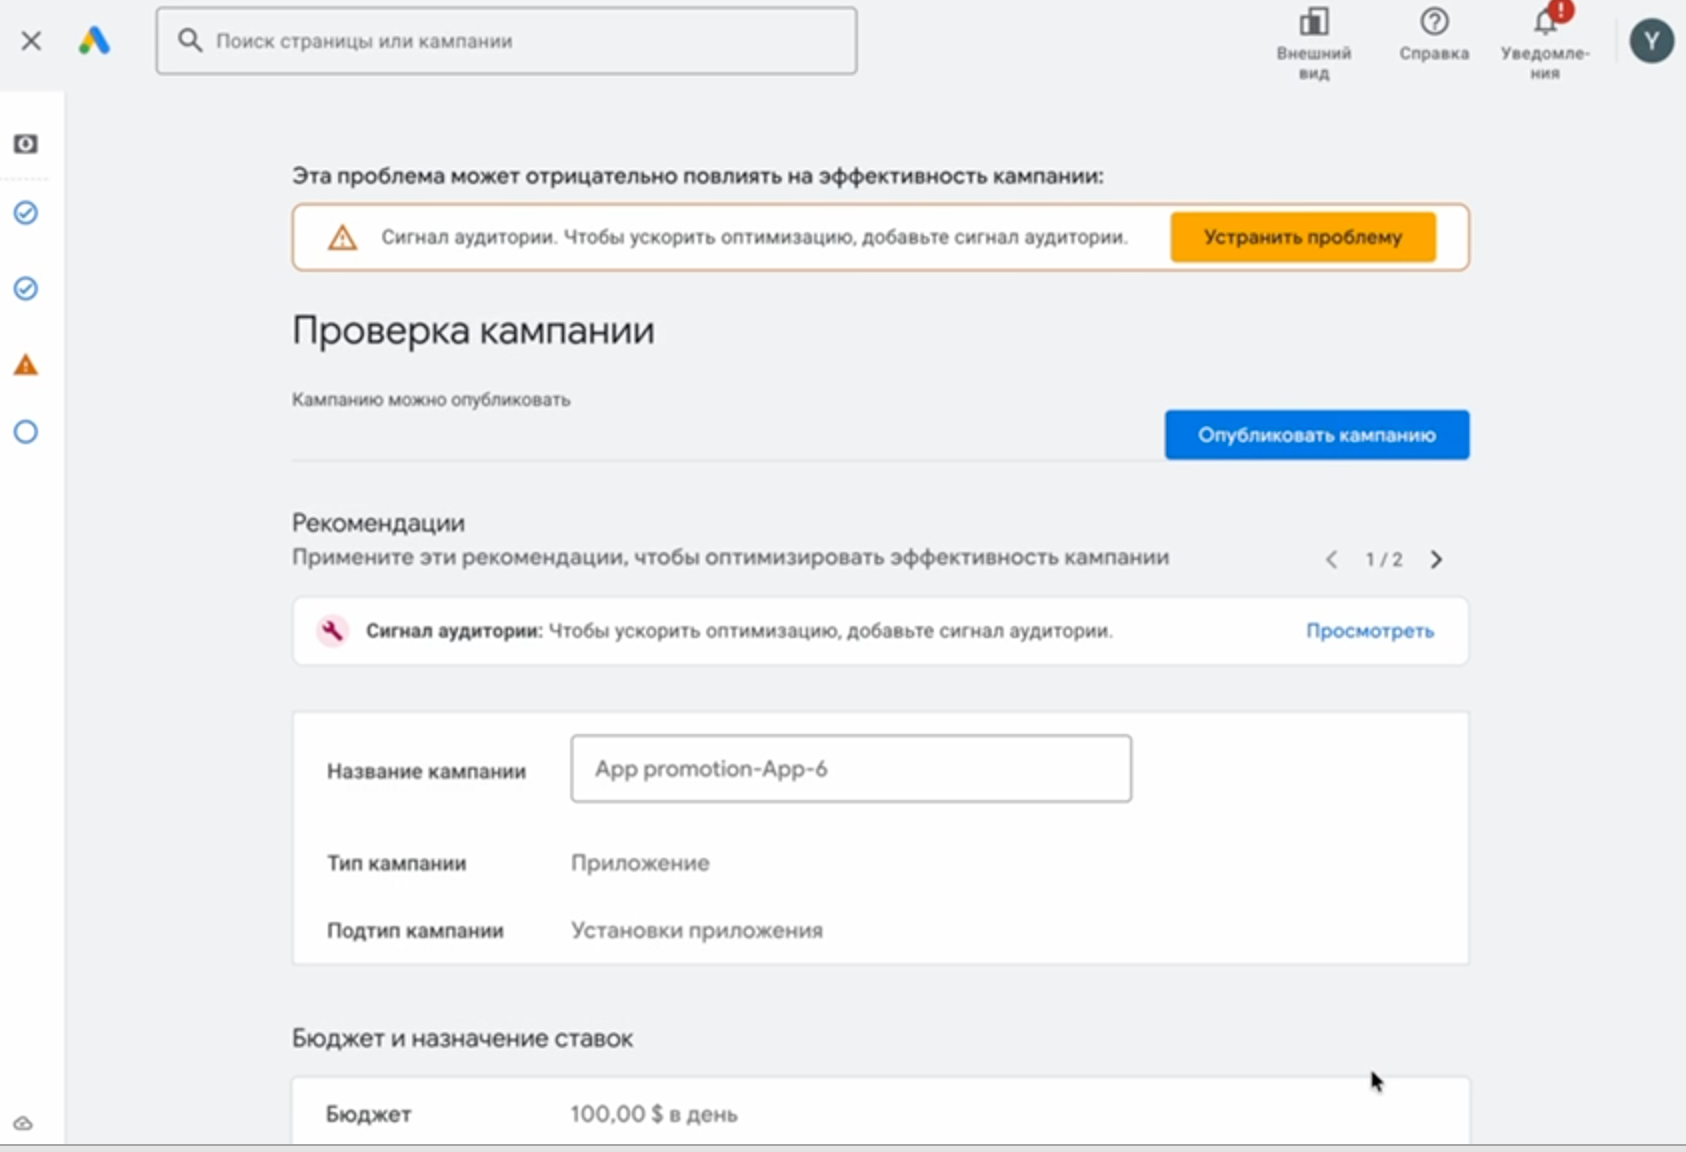Open the Уведомления notifications bell
Viewport: 1686px width, 1152px height.
click(1545, 23)
